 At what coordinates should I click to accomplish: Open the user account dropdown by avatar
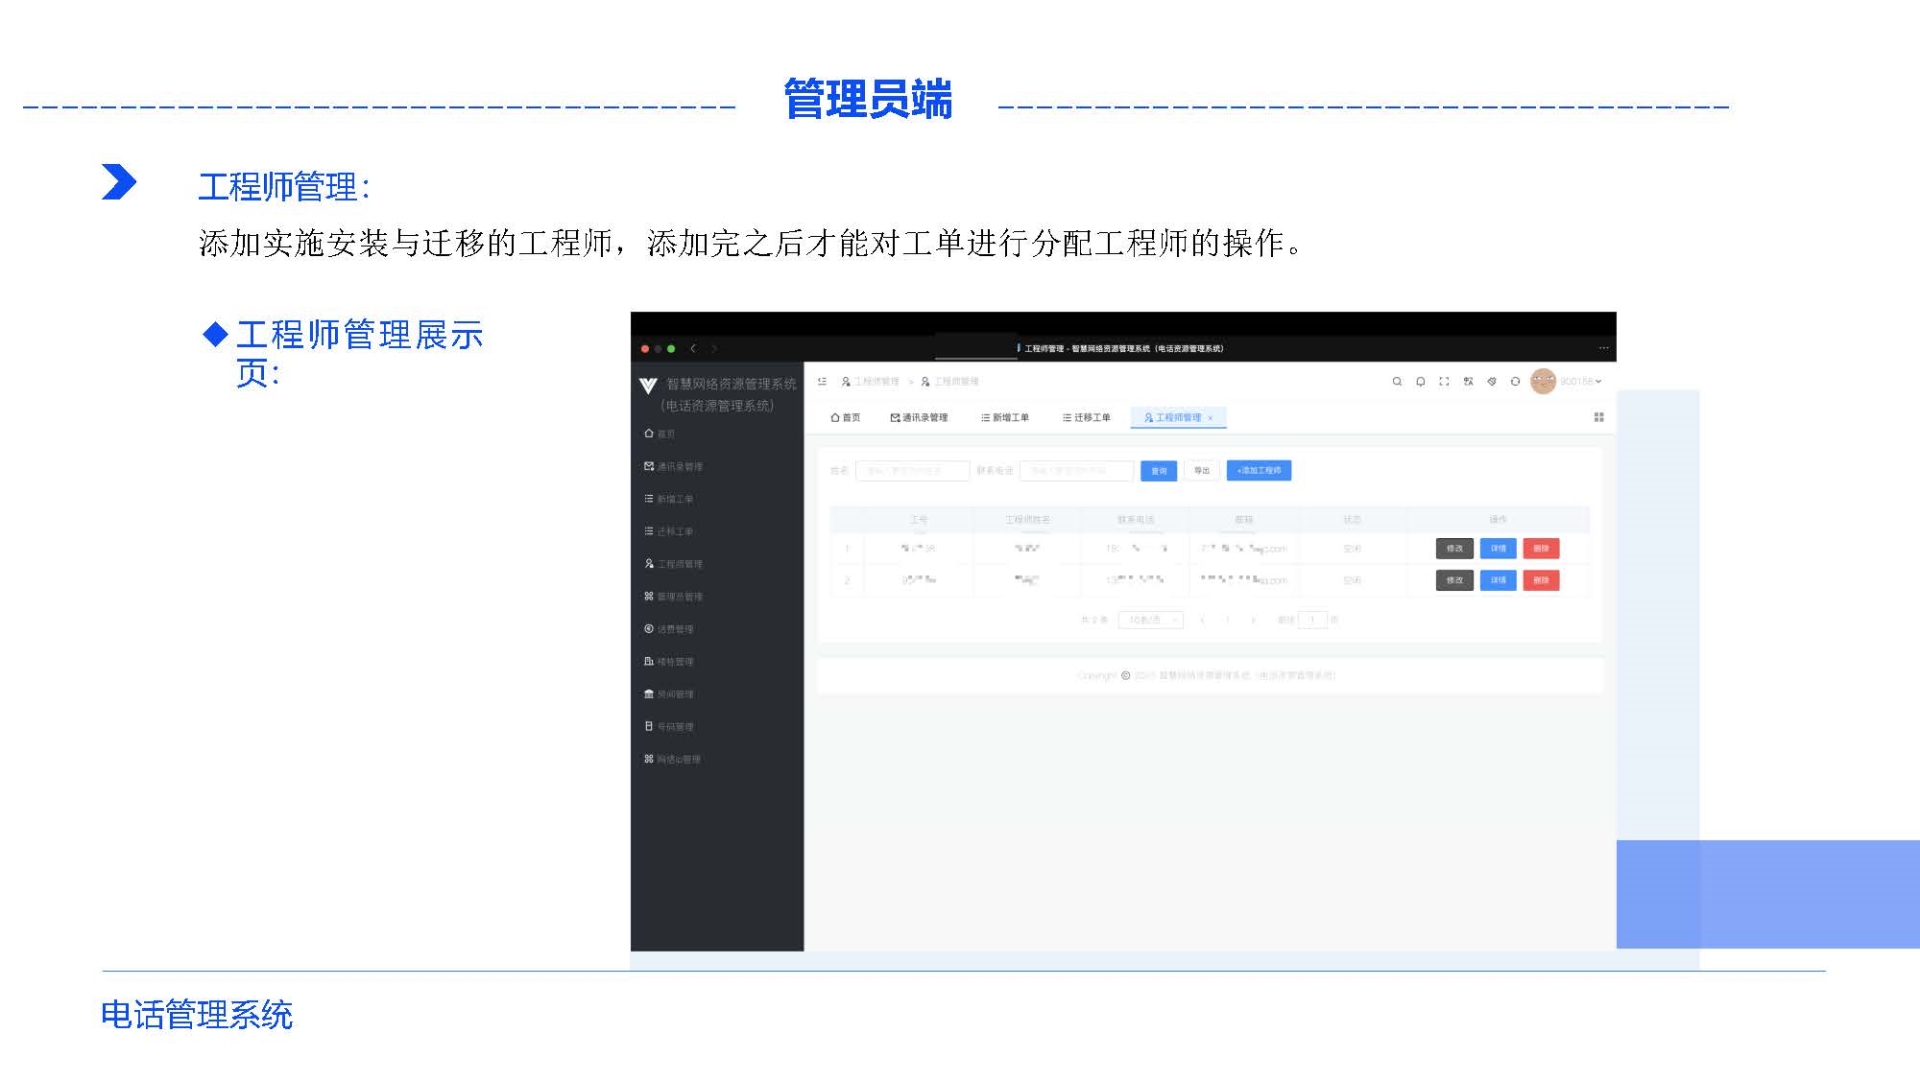point(1580,382)
